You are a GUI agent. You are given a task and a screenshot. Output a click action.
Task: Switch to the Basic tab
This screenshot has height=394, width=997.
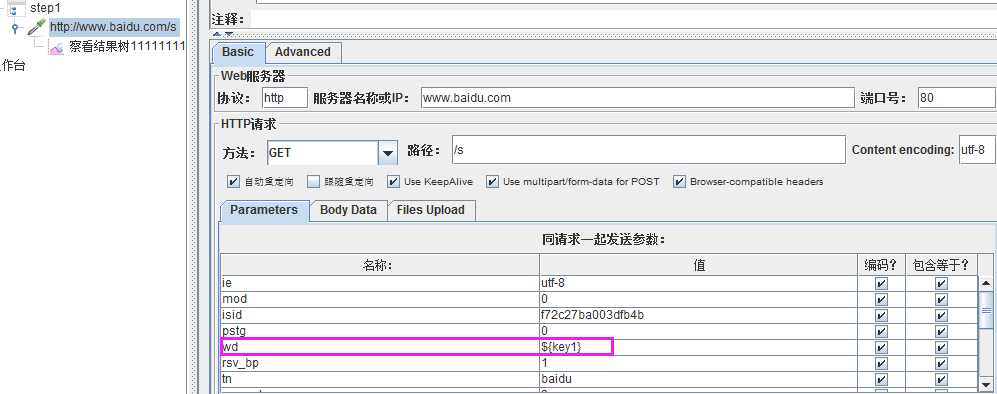pyautogui.click(x=238, y=52)
